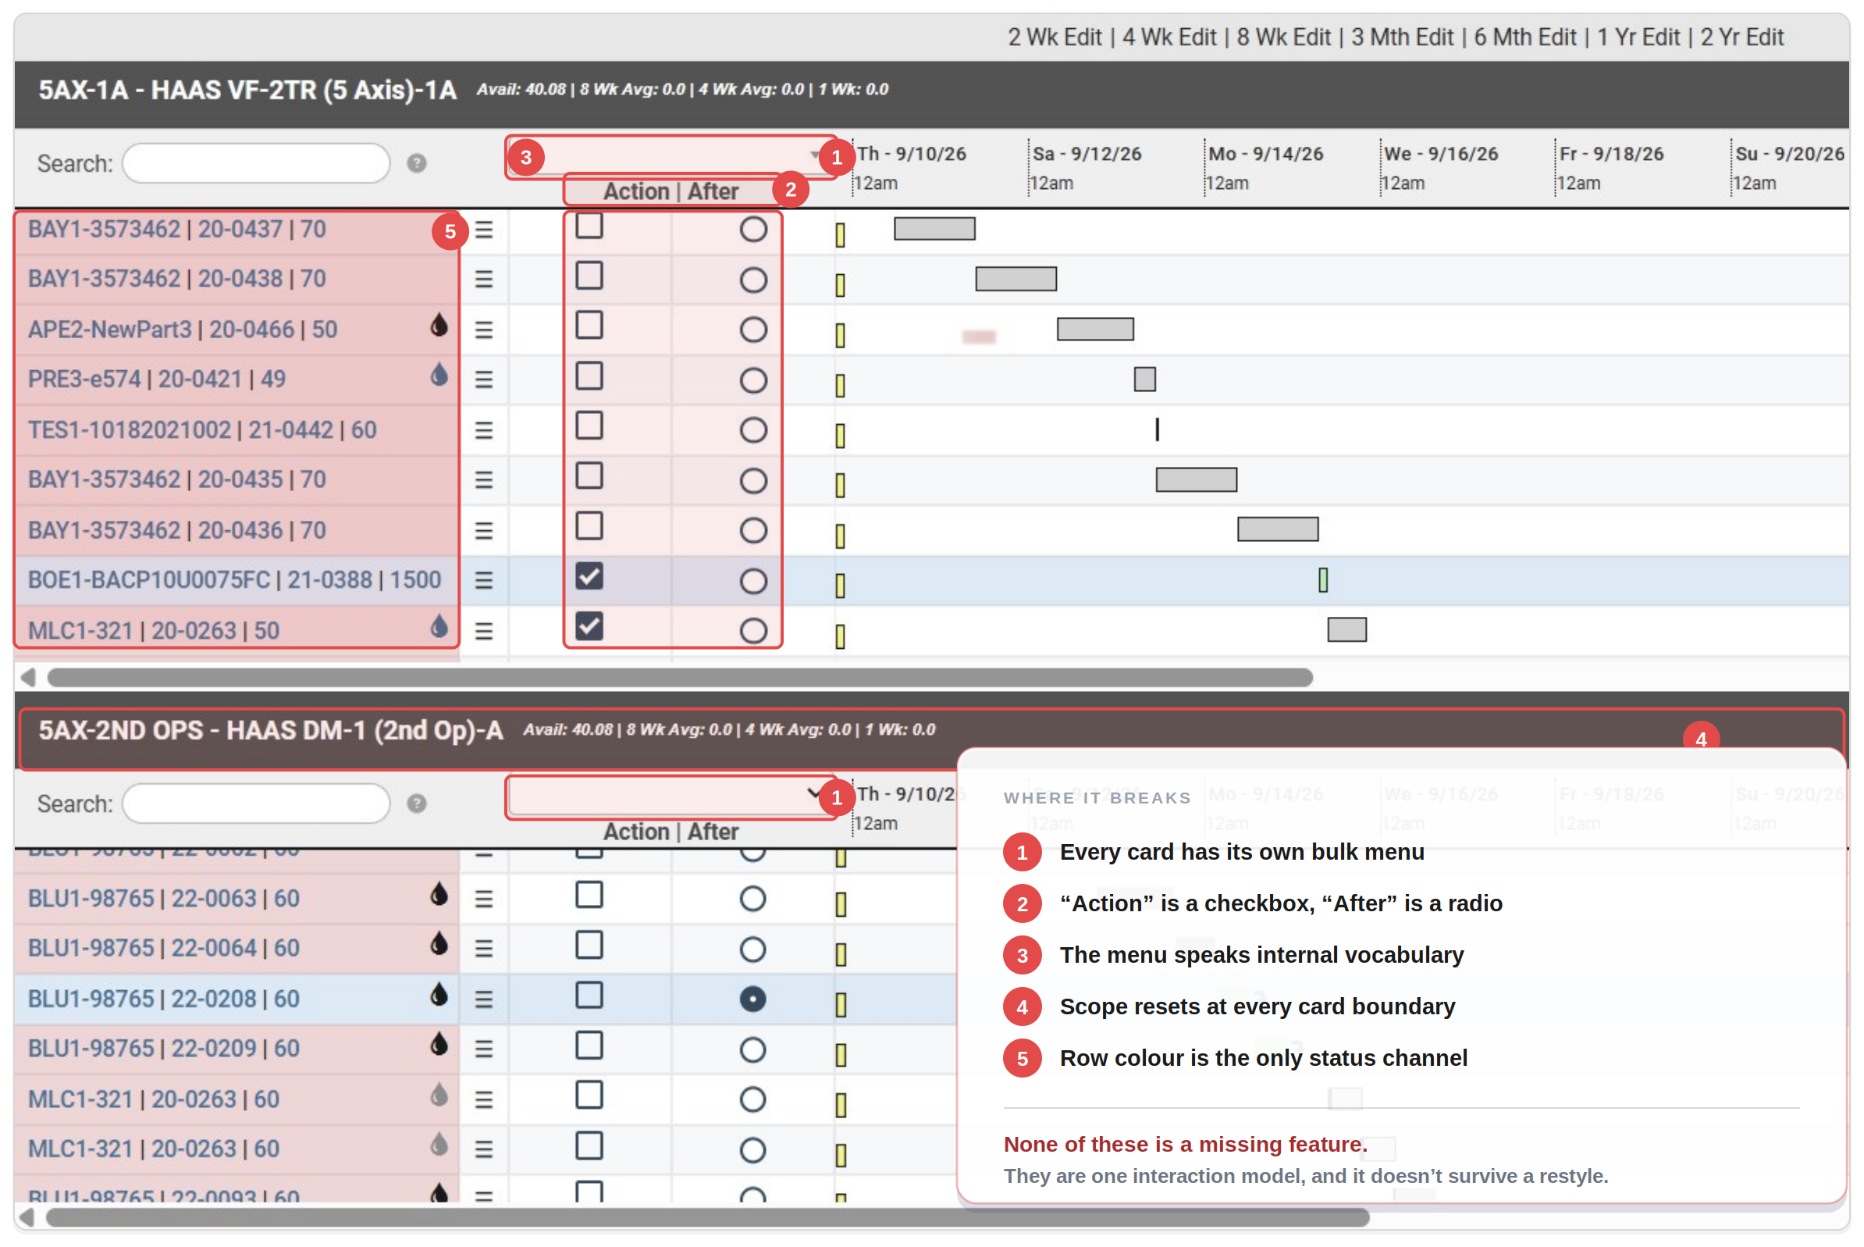Click the drop icon on BLU1-98765 22-0208 row
The width and height of the screenshot is (1864, 1247).
[439, 995]
